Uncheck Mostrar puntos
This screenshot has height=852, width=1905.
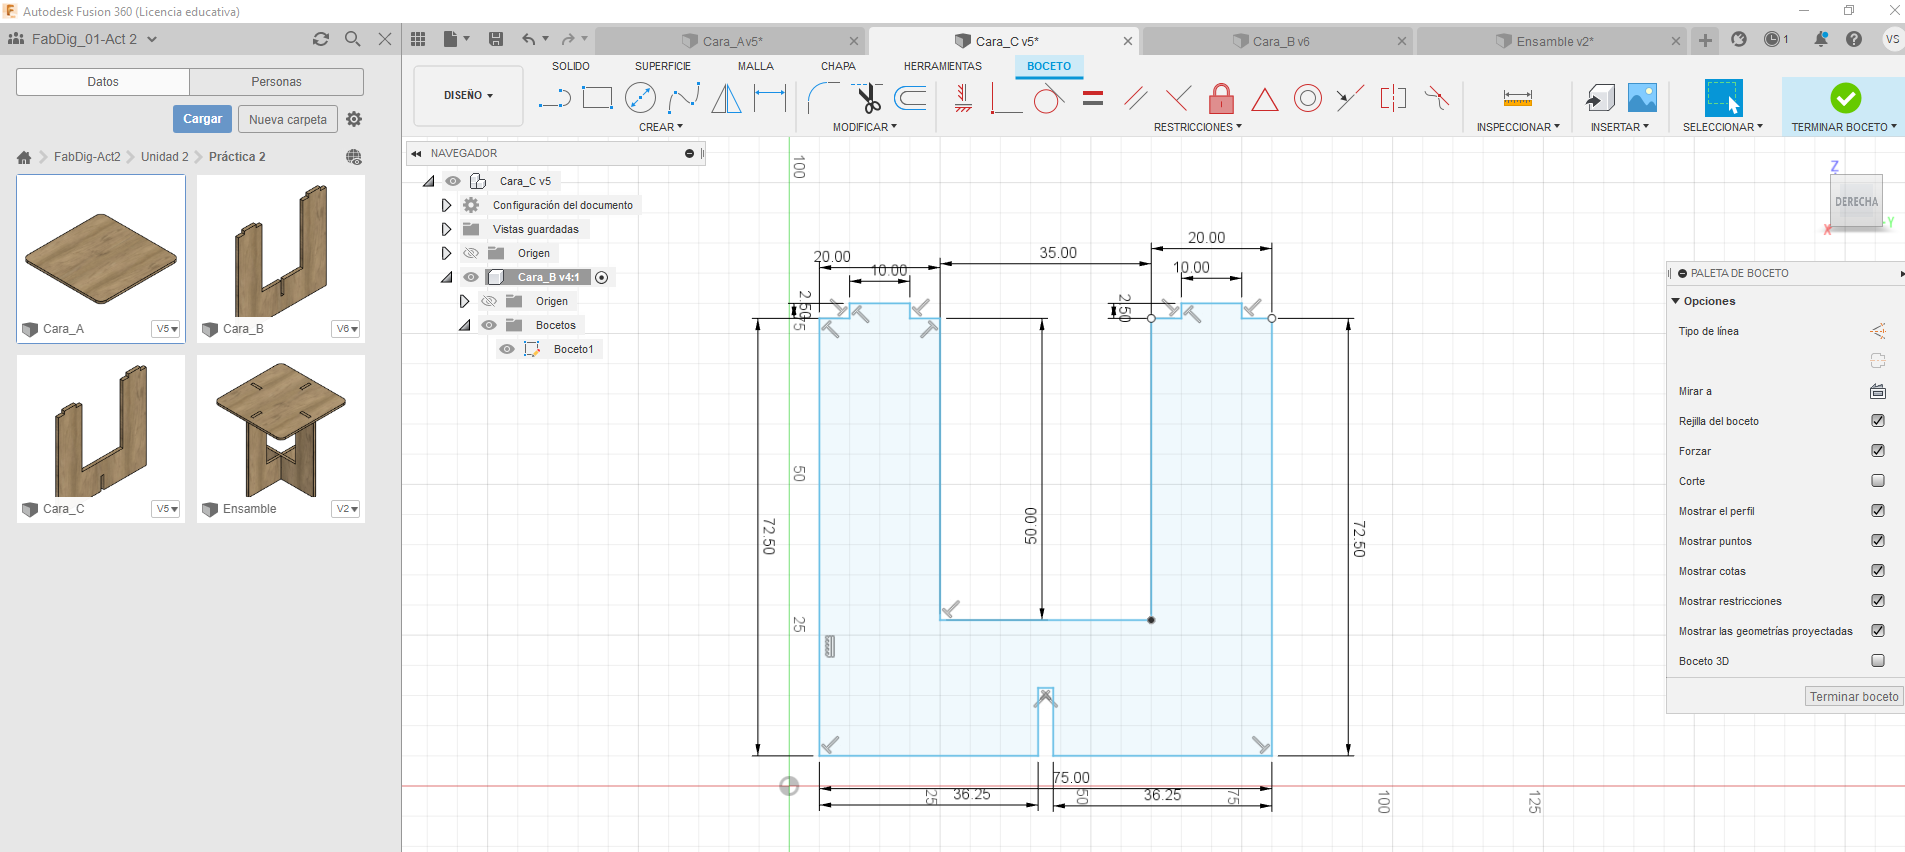coord(1878,541)
